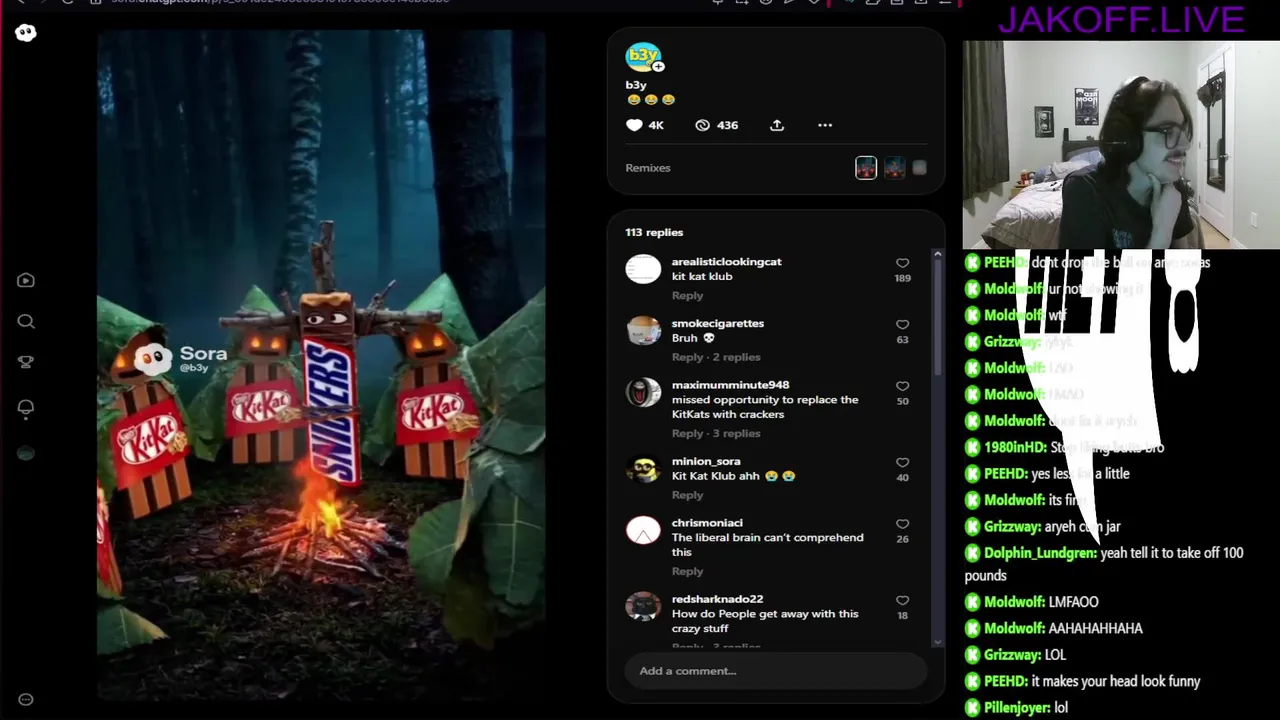Open first remix thumbnail
This screenshot has width=1280, height=720.
click(x=866, y=168)
